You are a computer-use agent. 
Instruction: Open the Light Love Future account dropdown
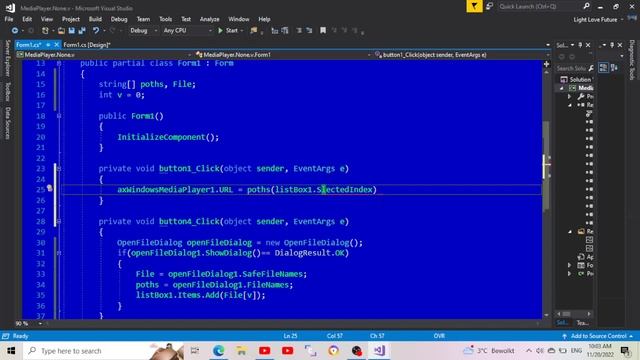598,20
